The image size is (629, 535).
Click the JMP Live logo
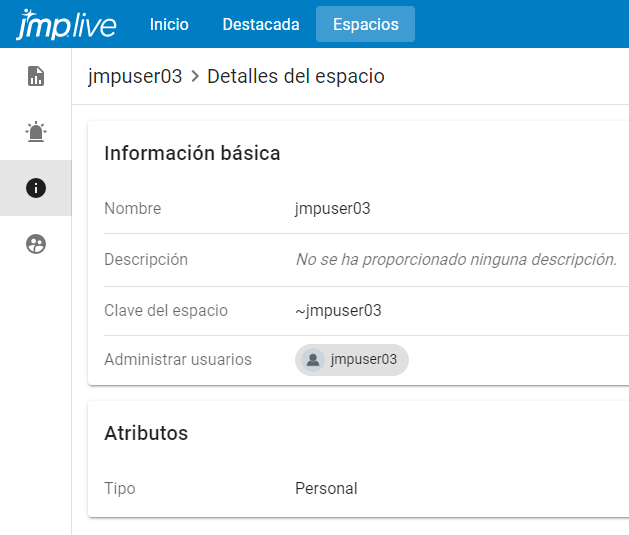pos(66,24)
